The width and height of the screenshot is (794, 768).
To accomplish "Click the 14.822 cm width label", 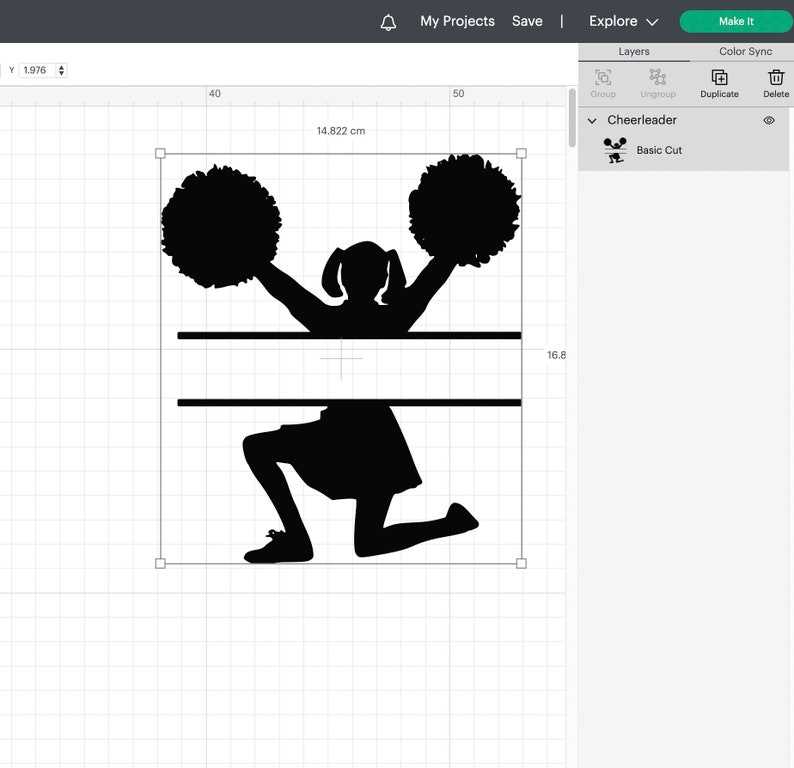I will 341,131.
